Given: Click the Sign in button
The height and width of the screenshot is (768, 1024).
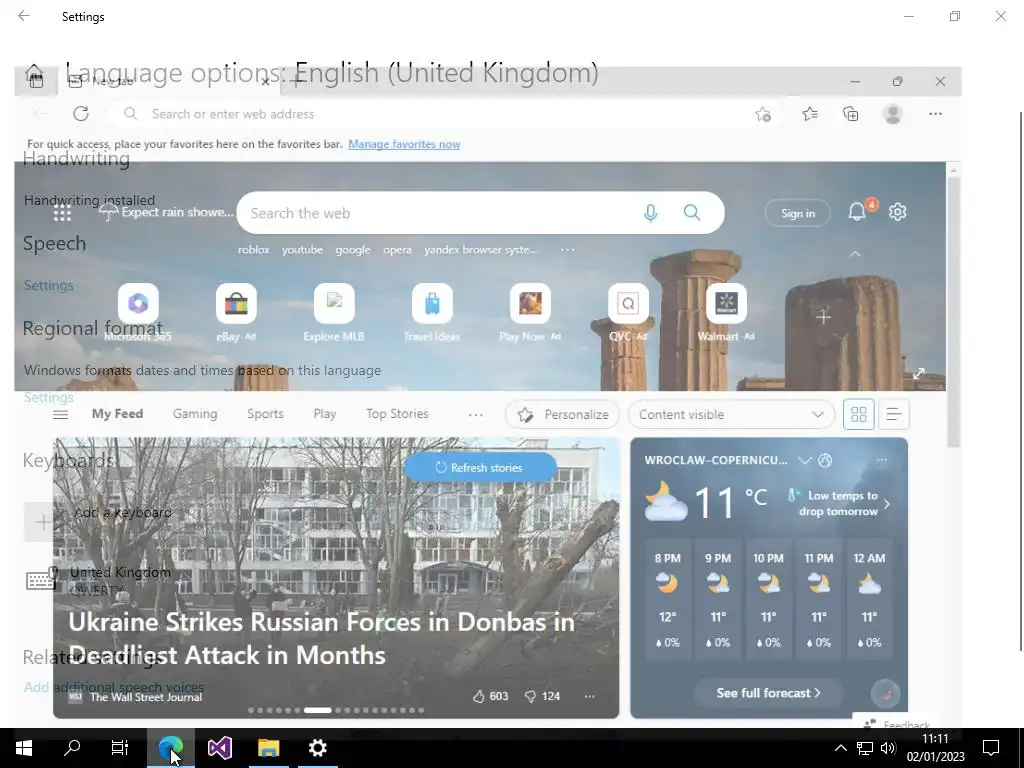Looking at the screenshot, I should point(797,213).
